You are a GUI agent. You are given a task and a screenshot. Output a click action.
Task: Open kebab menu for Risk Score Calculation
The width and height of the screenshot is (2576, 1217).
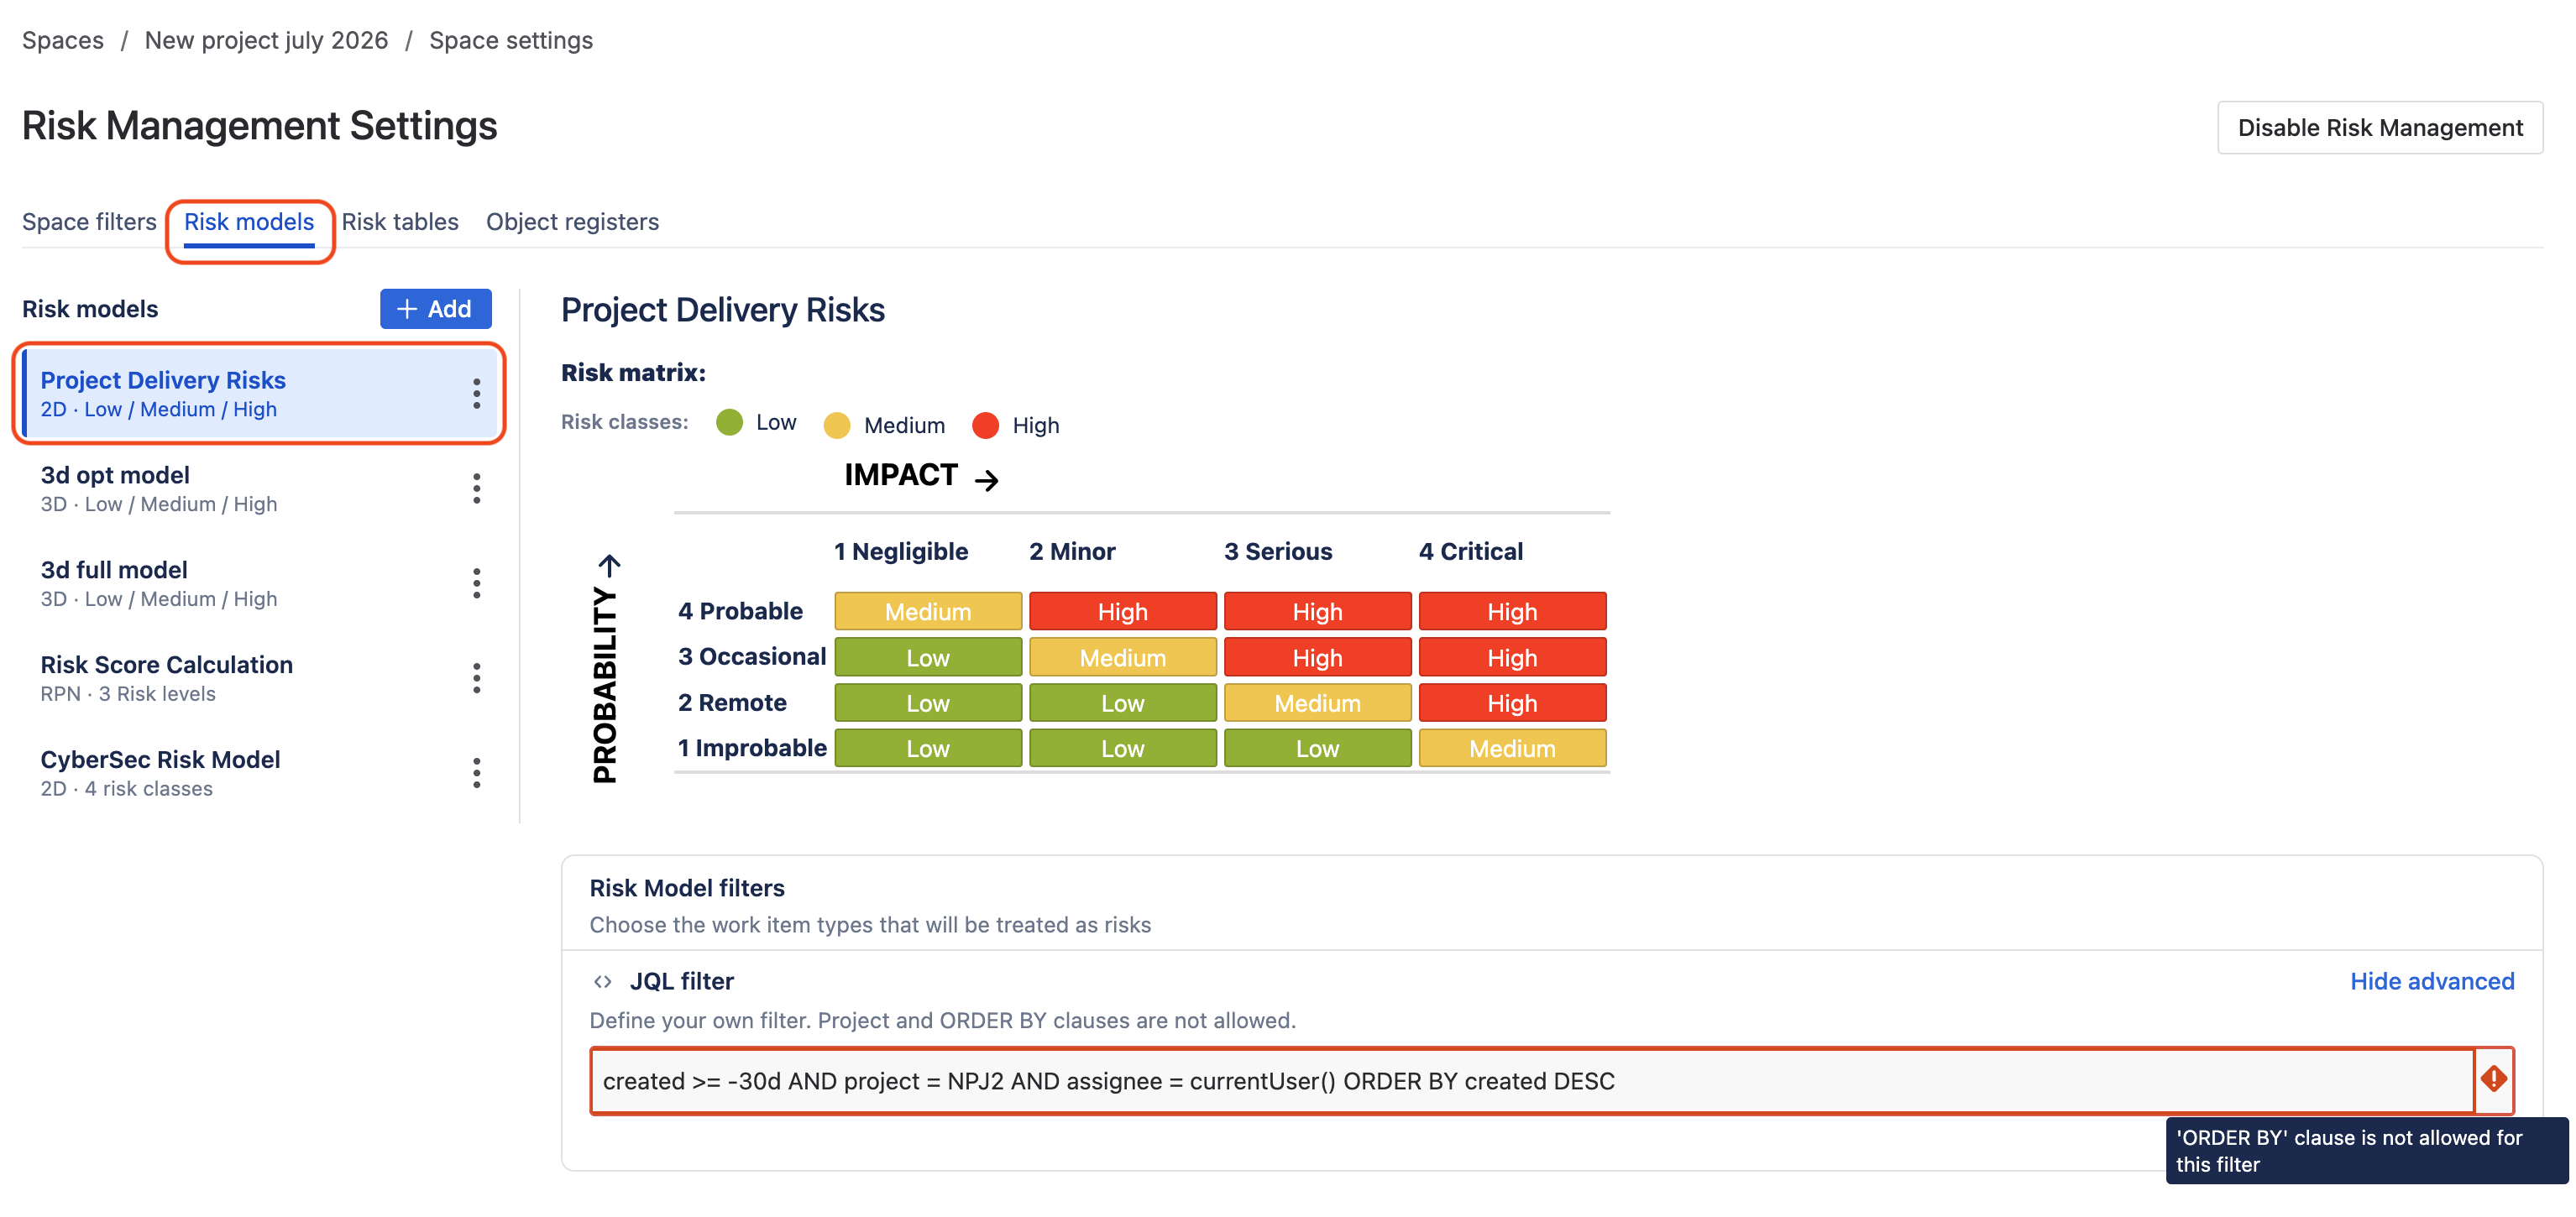pyautogui.click(x=476, y=678)
